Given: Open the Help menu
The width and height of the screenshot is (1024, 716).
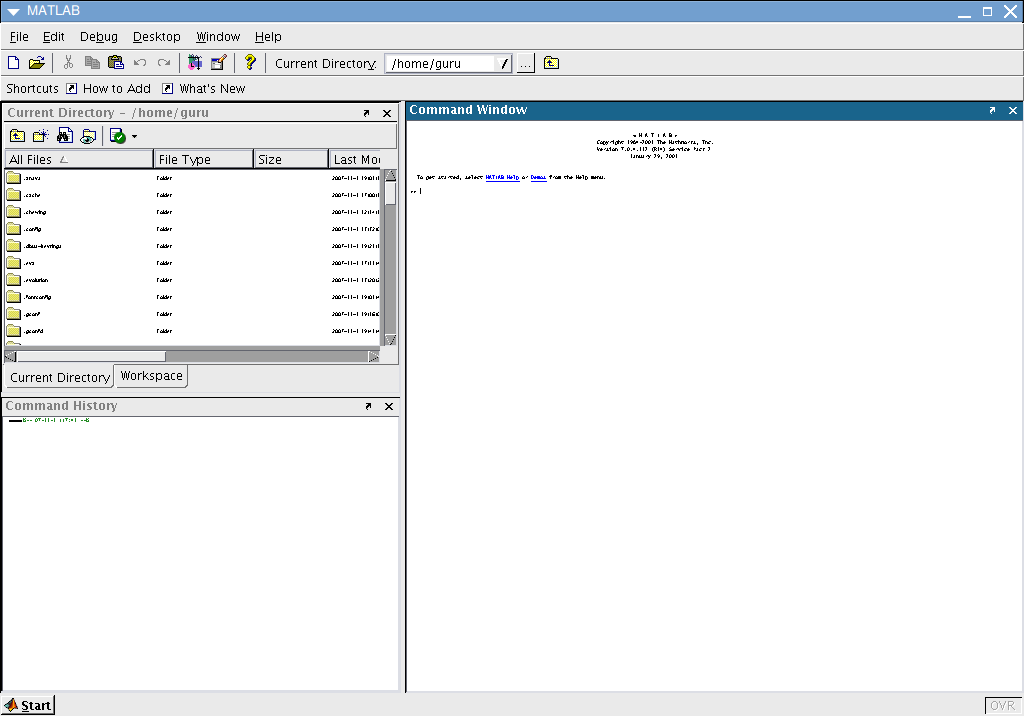Looking at the screenshot, I should click(268, 37).
